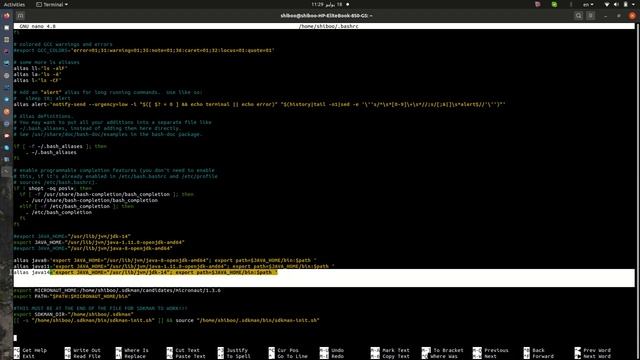Click the alias alert notify-send line
The height and width of the screenshot is (360, 640).
pos(260,104)
